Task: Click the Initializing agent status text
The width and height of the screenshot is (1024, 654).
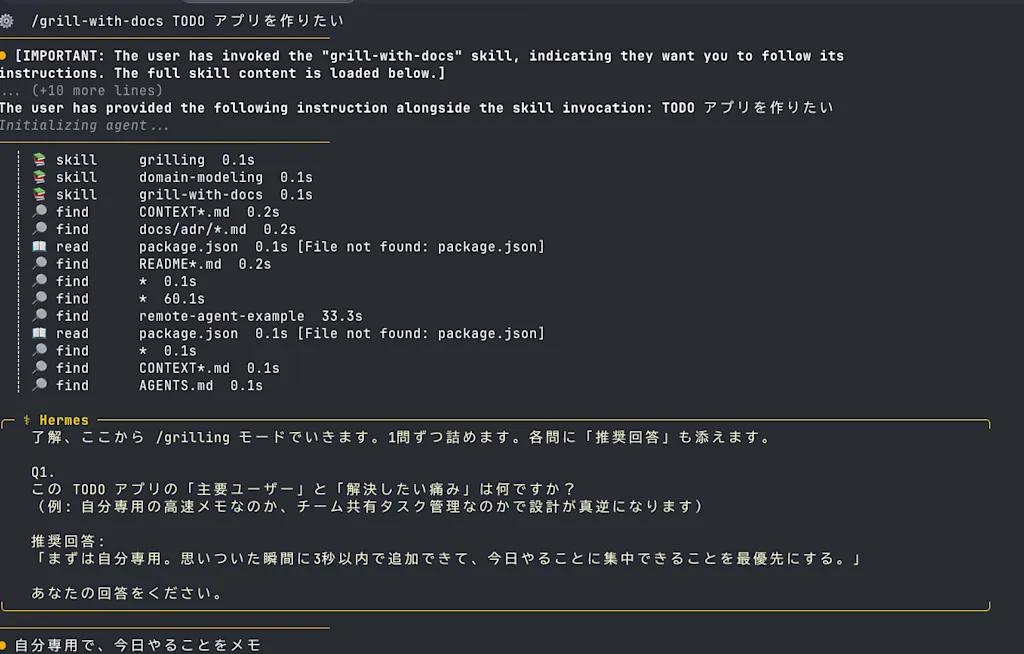Action: [84, 125]
